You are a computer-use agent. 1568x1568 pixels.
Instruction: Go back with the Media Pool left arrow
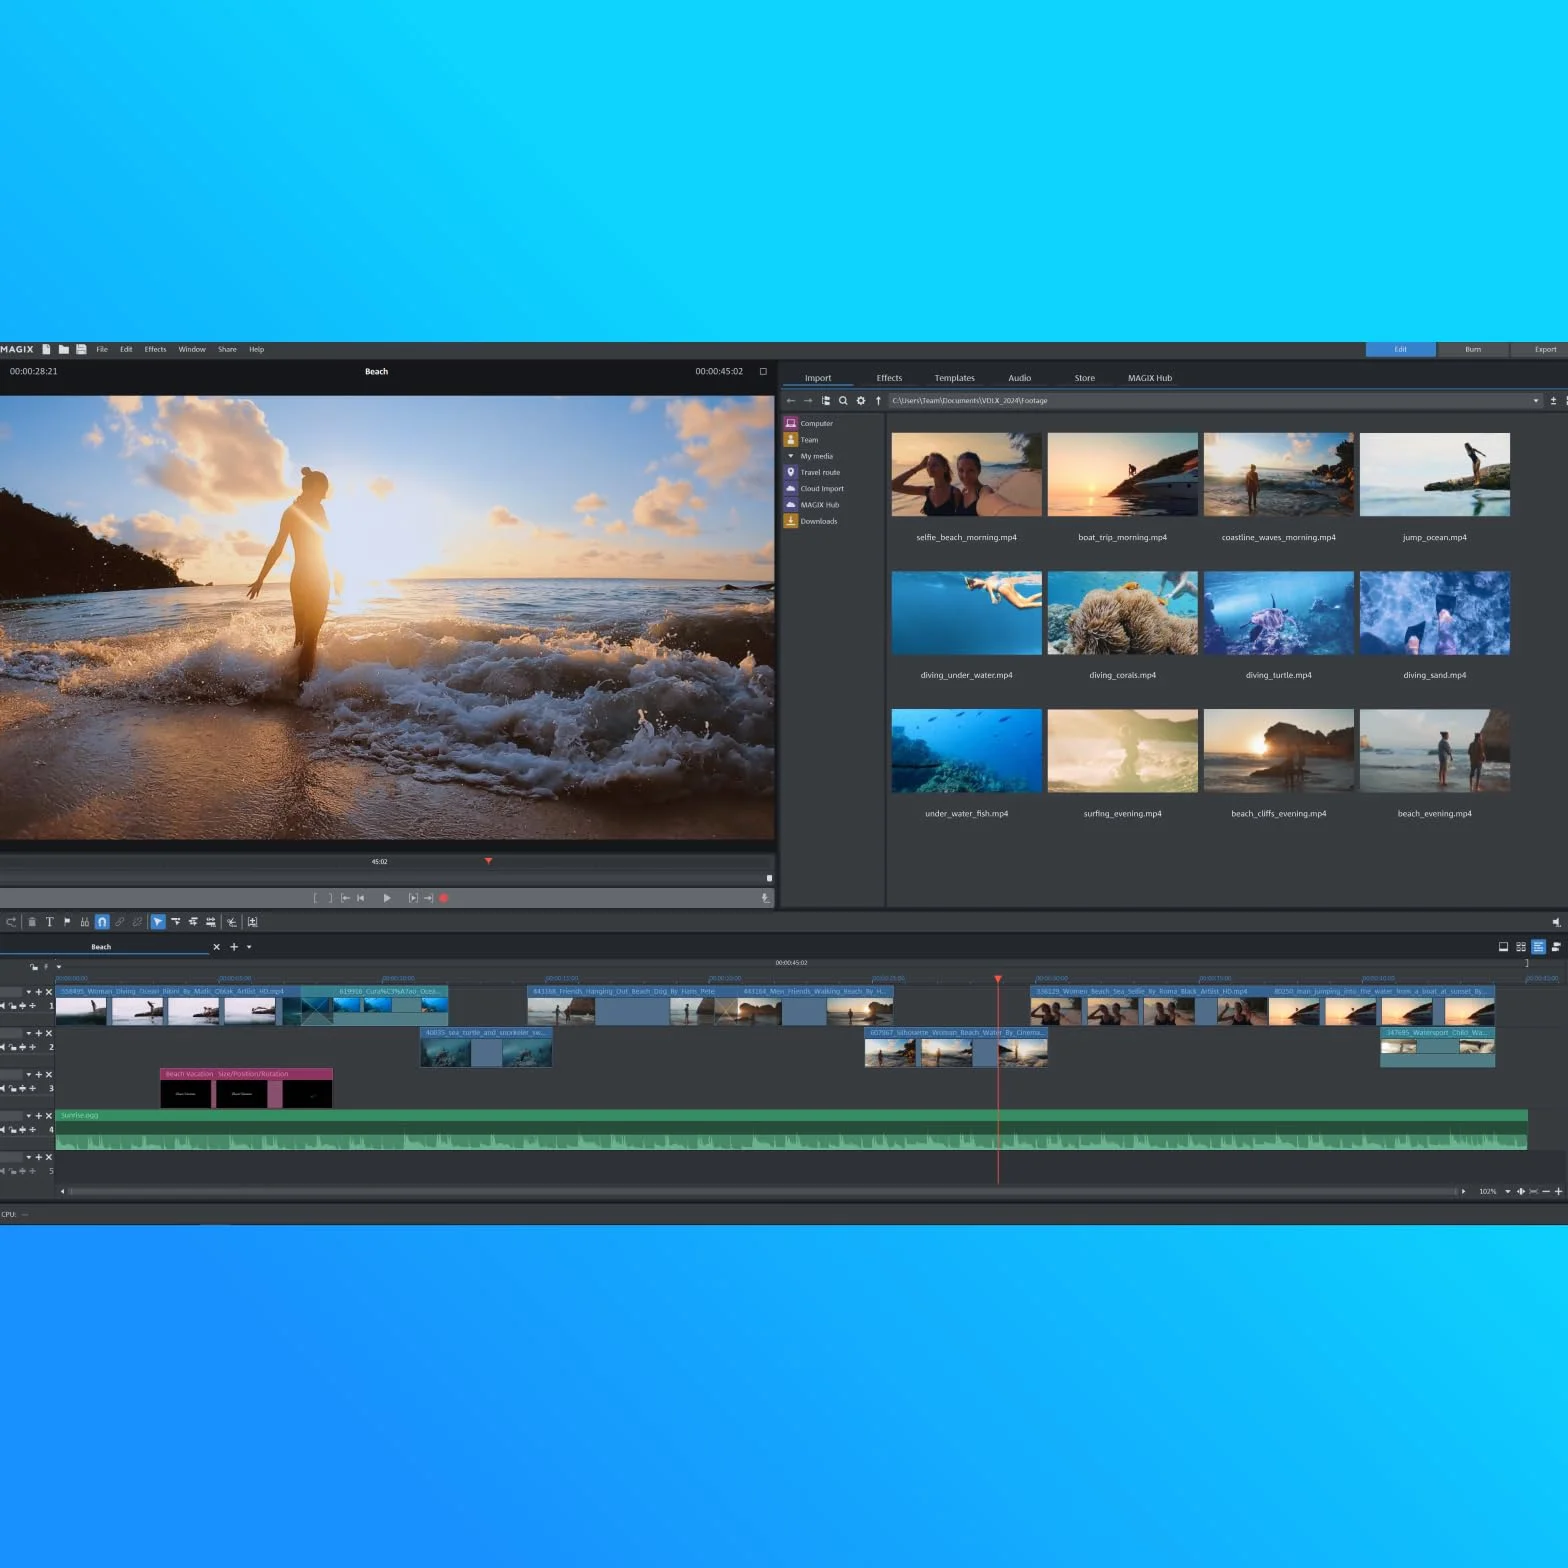(791, 400)
